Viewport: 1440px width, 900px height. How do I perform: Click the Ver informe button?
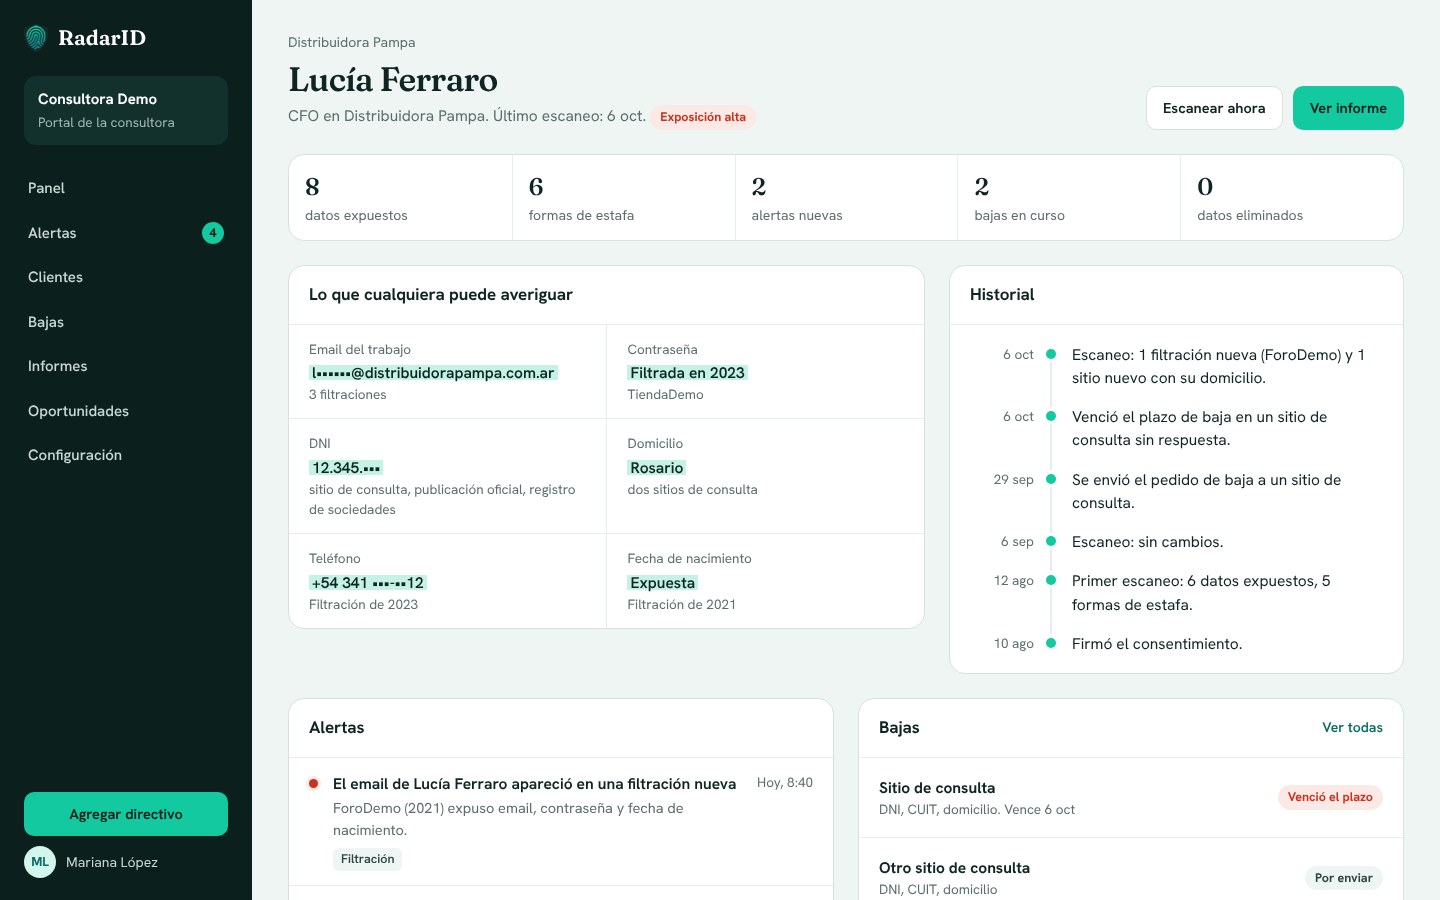[1348, 108]
